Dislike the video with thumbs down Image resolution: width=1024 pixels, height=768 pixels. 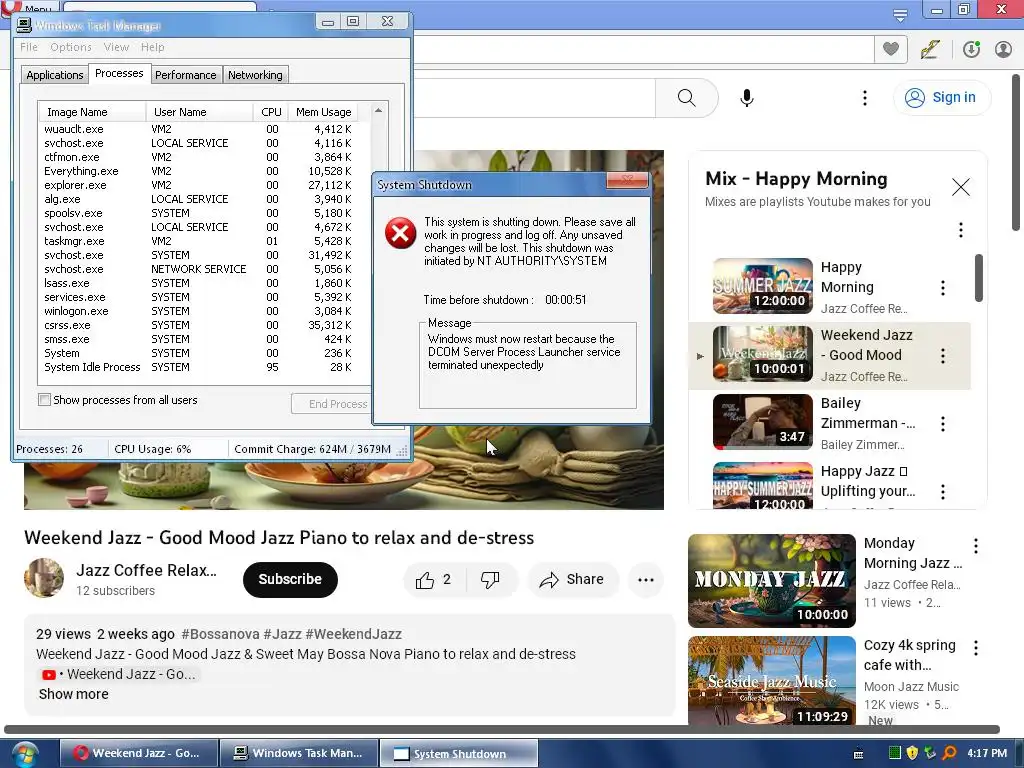pos(490,579)
